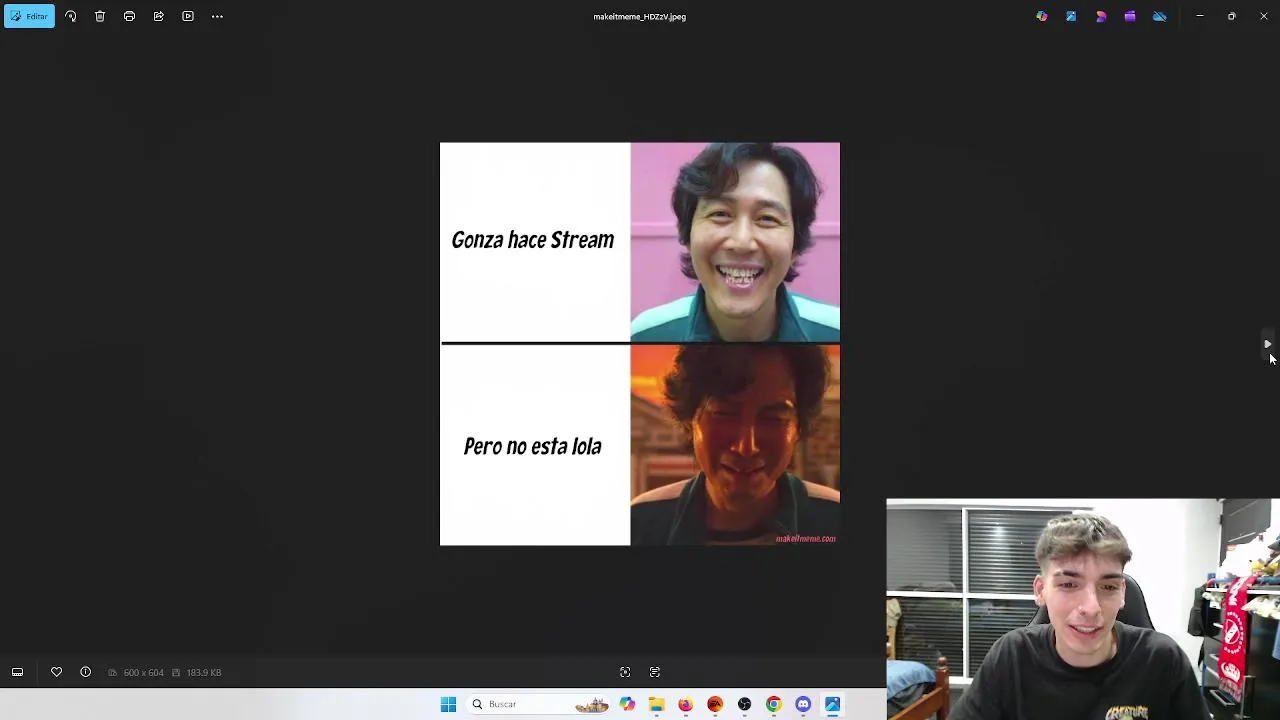Open File Explorer from the taskbar
The image size is (1280, 720).
[x=656, y=704]
